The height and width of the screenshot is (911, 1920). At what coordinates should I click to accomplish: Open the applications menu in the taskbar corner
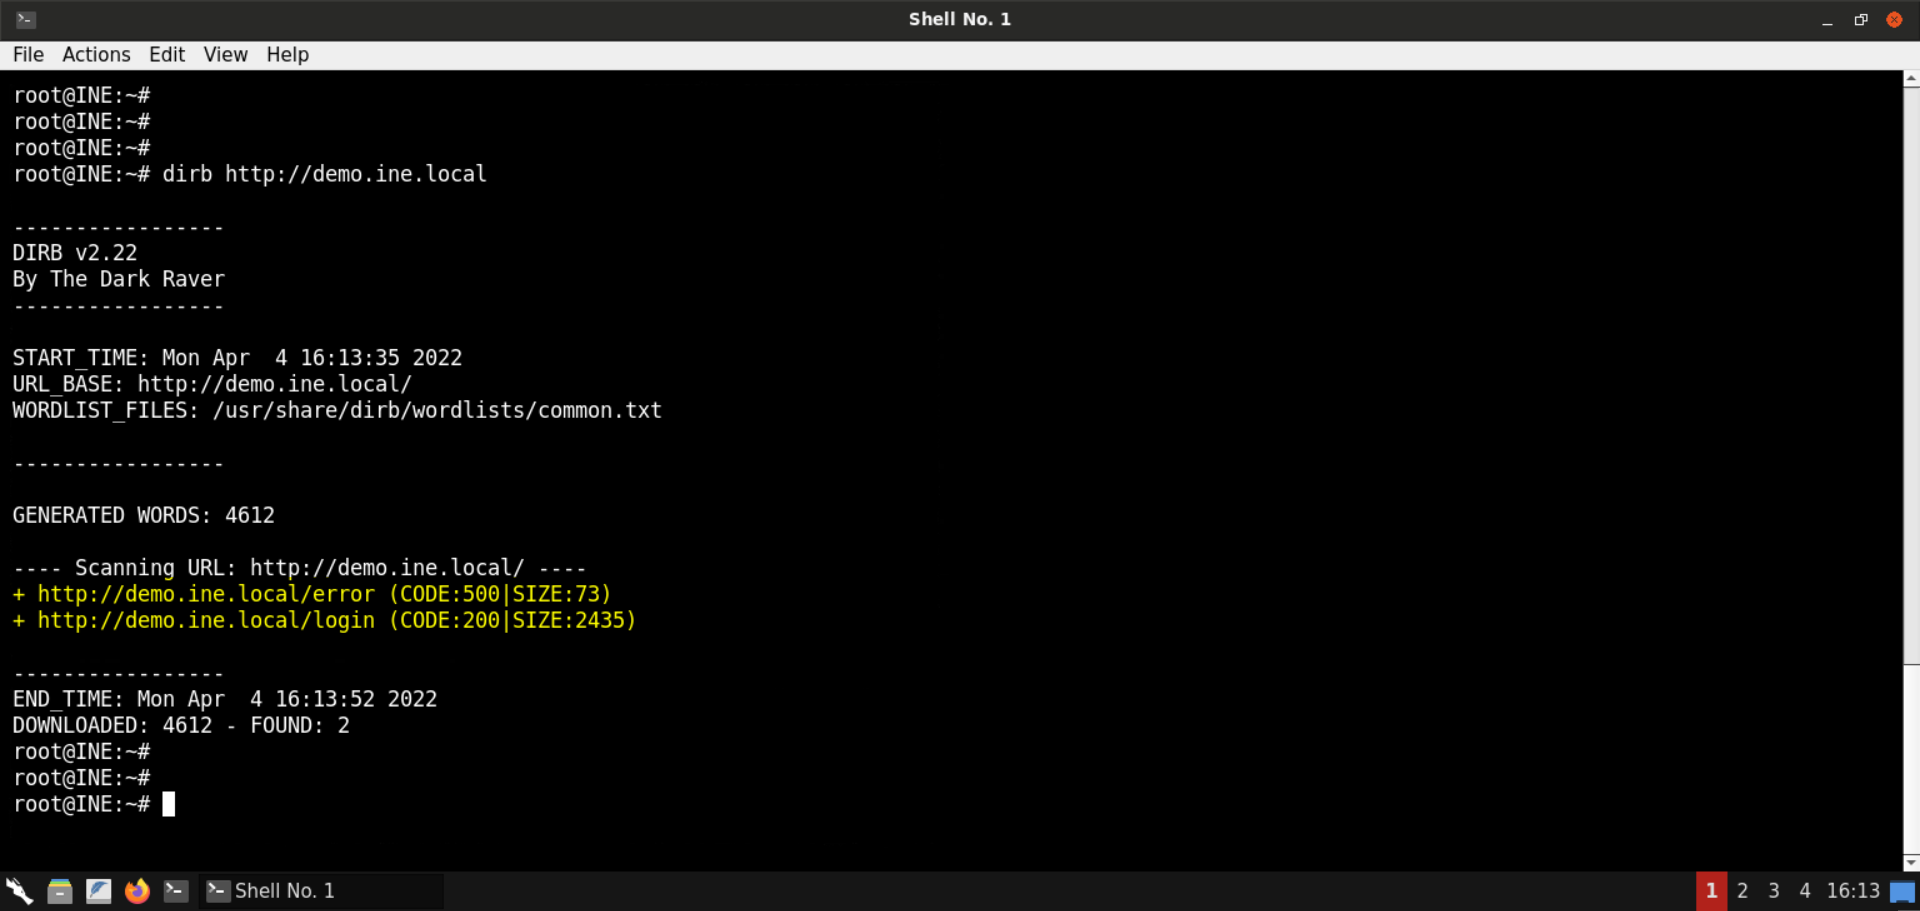click(x=19, y=890)
